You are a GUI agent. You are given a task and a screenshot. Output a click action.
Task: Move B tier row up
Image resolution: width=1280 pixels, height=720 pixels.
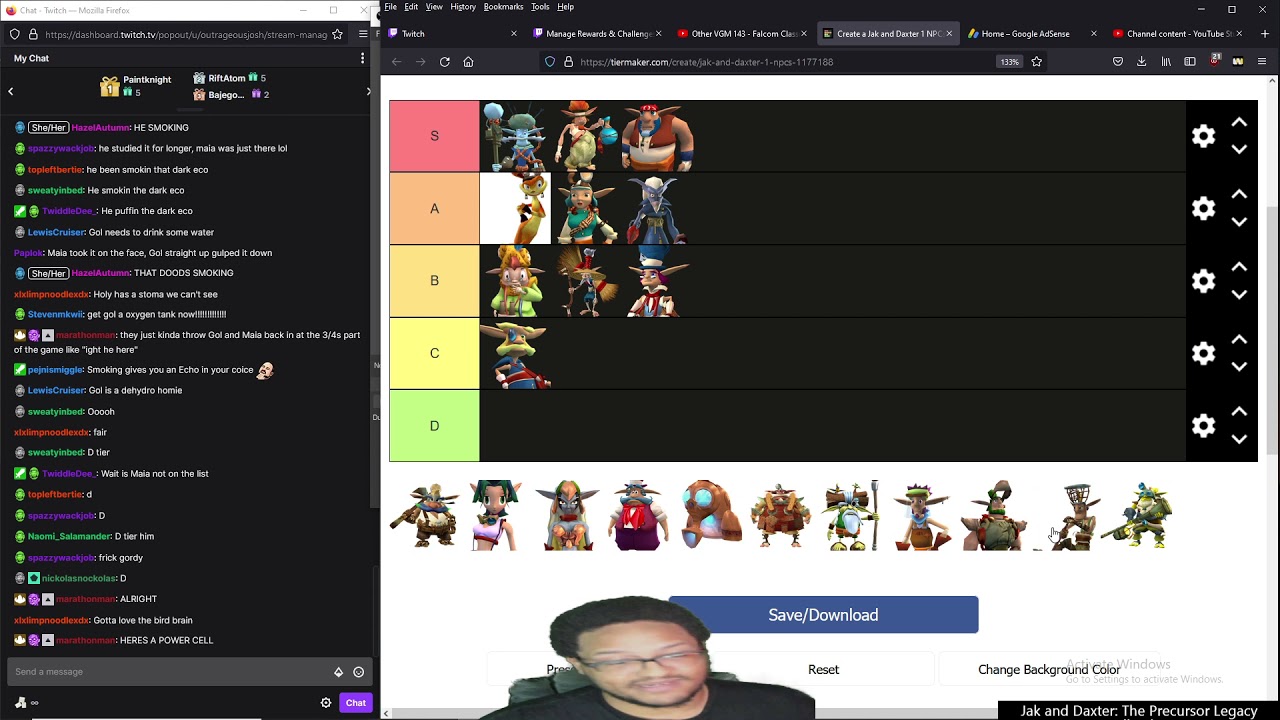1239,267
